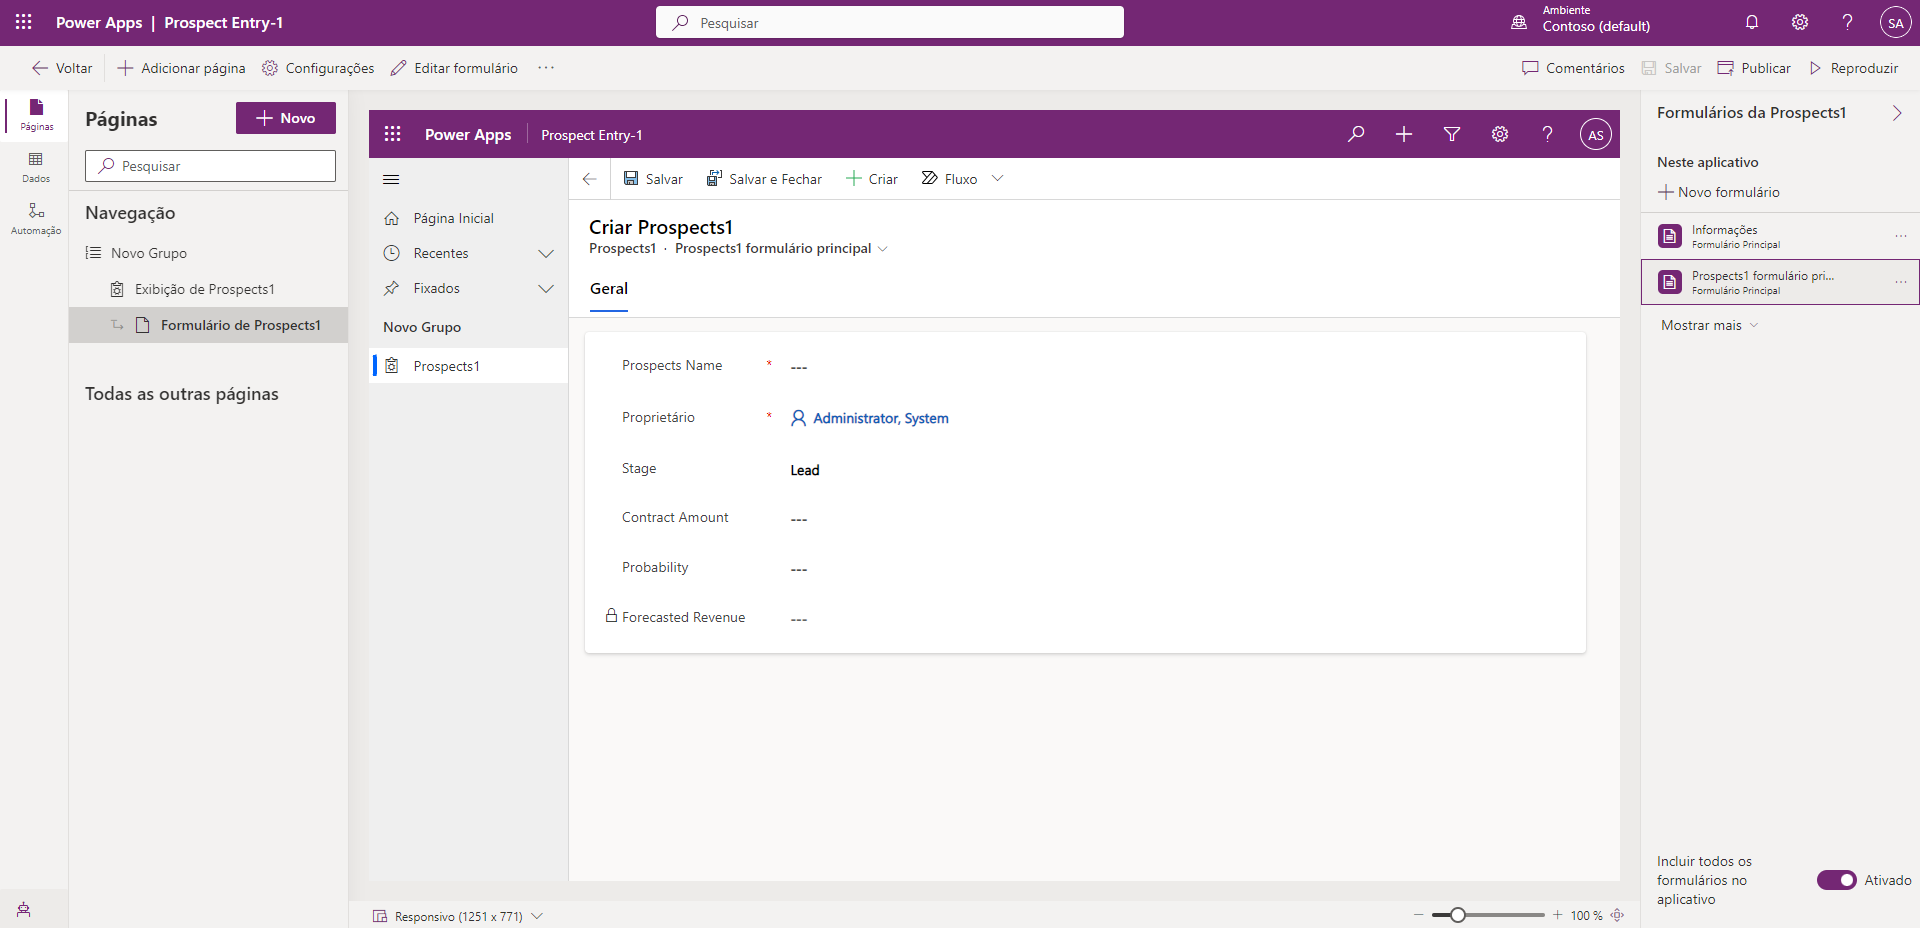Click Publicar

point(1754,68)
